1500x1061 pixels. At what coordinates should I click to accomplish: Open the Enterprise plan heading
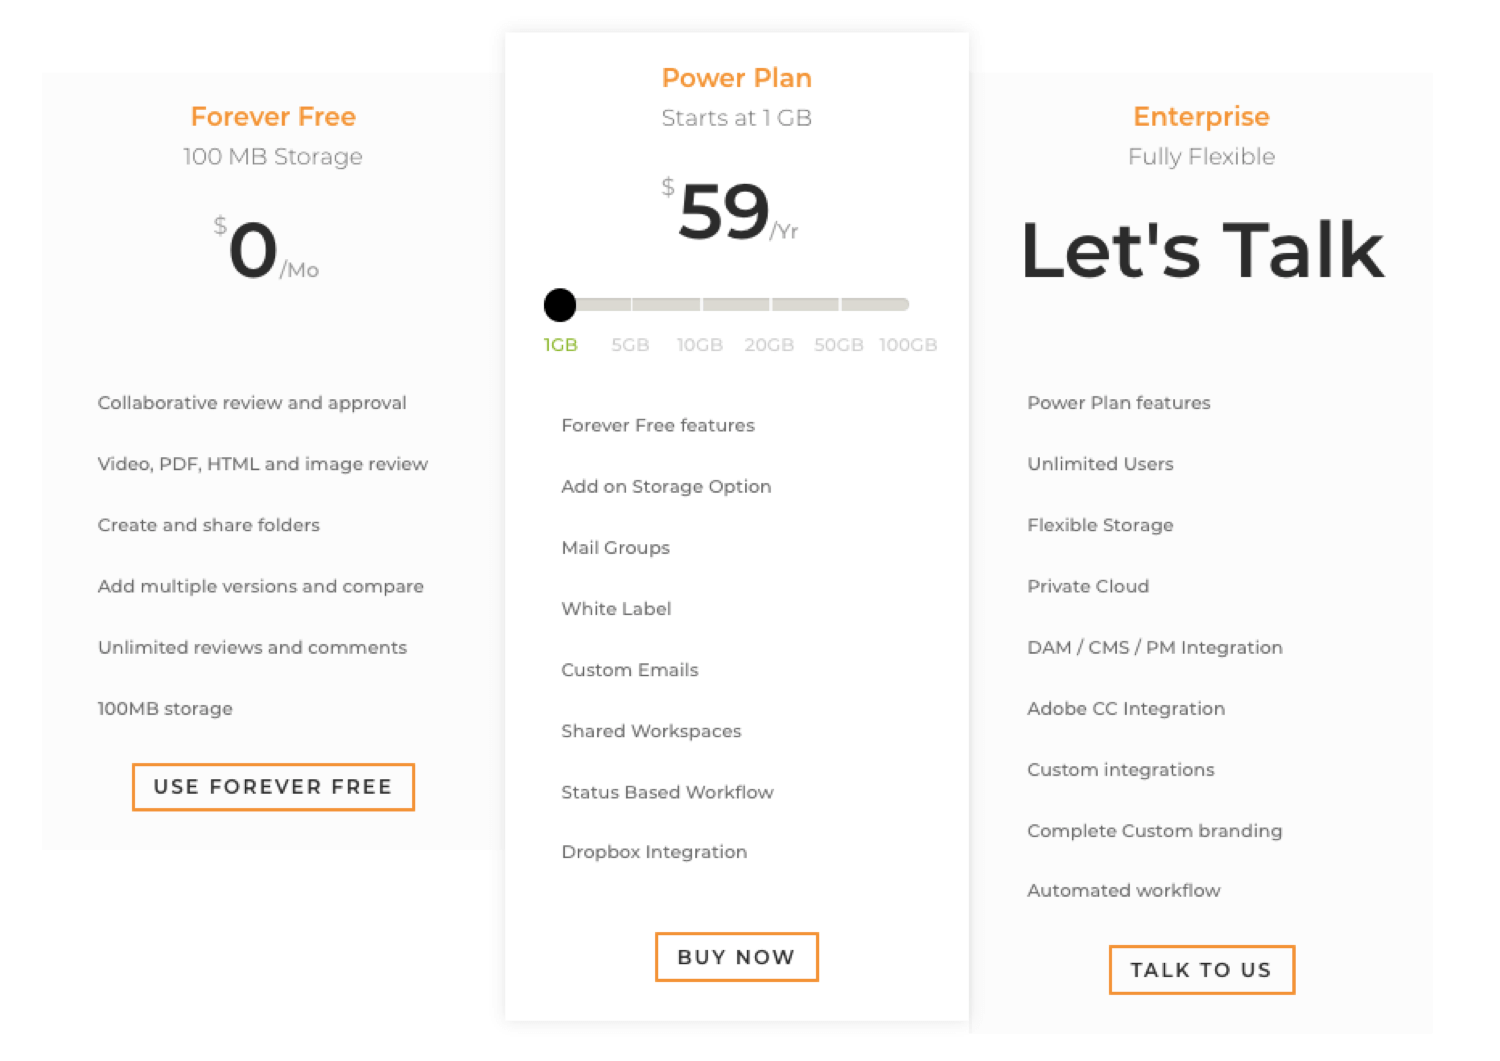tap(1201, 117)
